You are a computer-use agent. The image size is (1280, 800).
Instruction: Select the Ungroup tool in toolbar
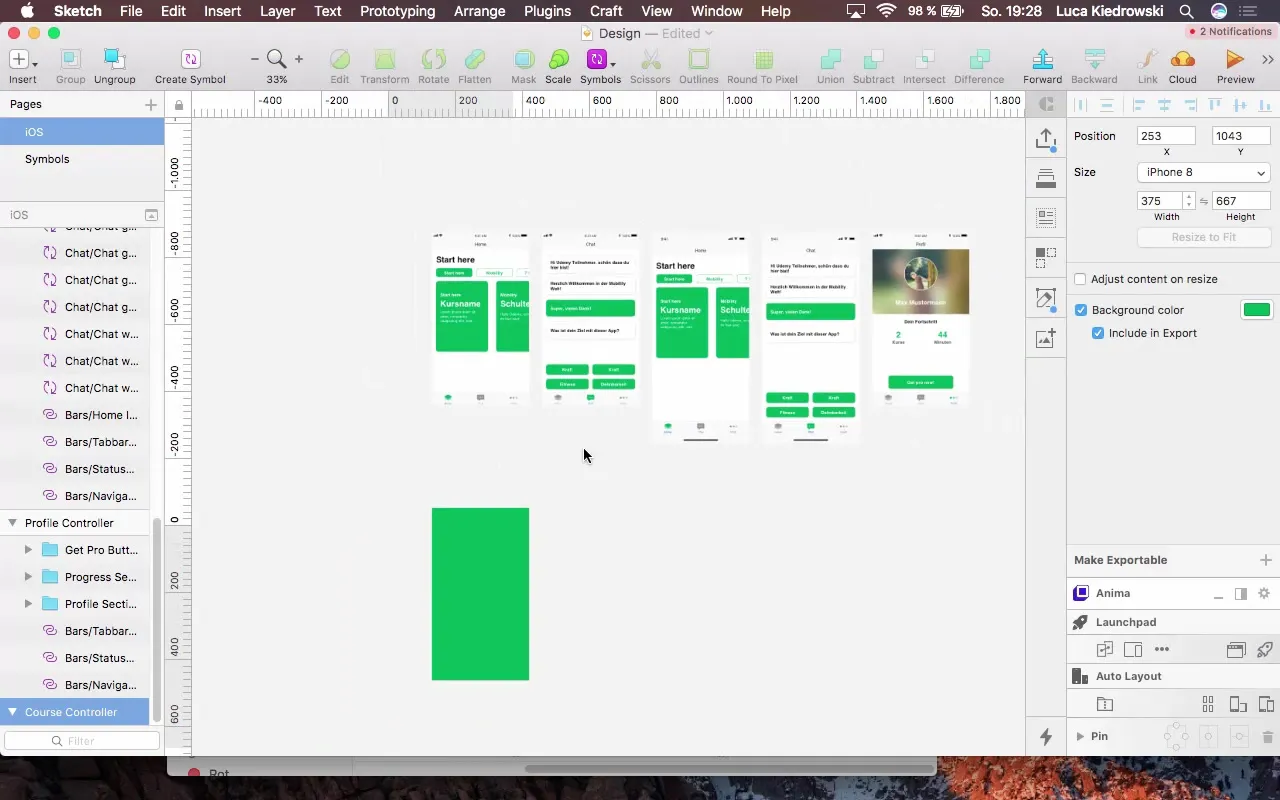pos(115,59)
